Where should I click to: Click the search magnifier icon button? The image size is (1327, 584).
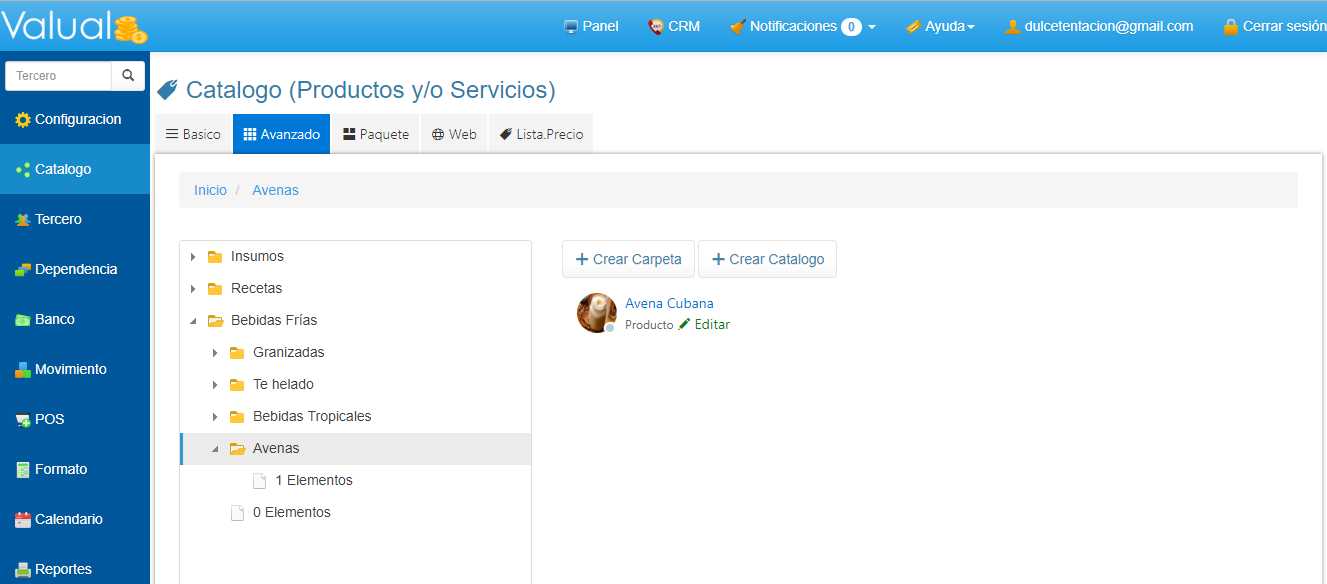(x=128, y=76)
